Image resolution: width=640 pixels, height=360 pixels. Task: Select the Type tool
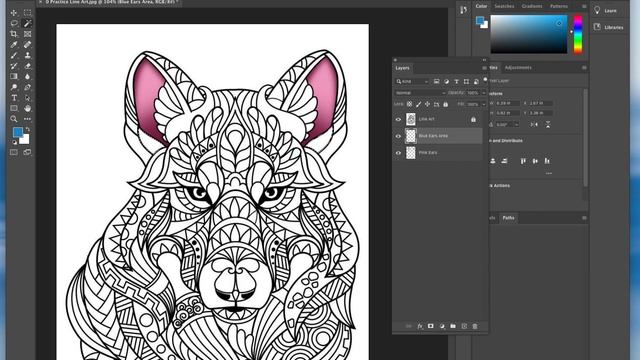click(14, 98)
